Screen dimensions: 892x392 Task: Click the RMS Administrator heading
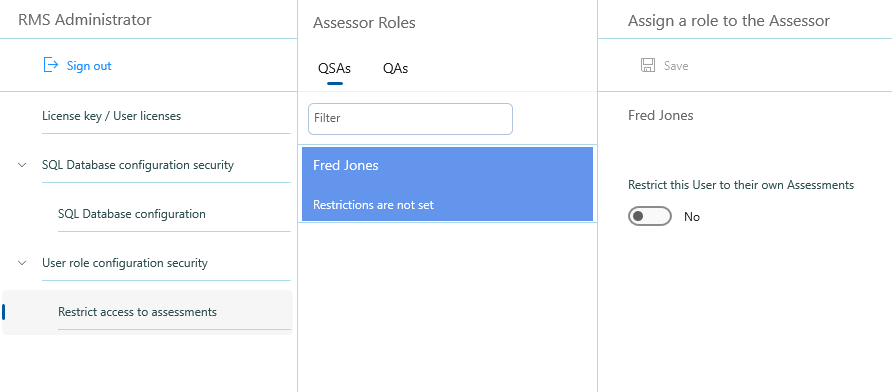(x=85, y=20)
